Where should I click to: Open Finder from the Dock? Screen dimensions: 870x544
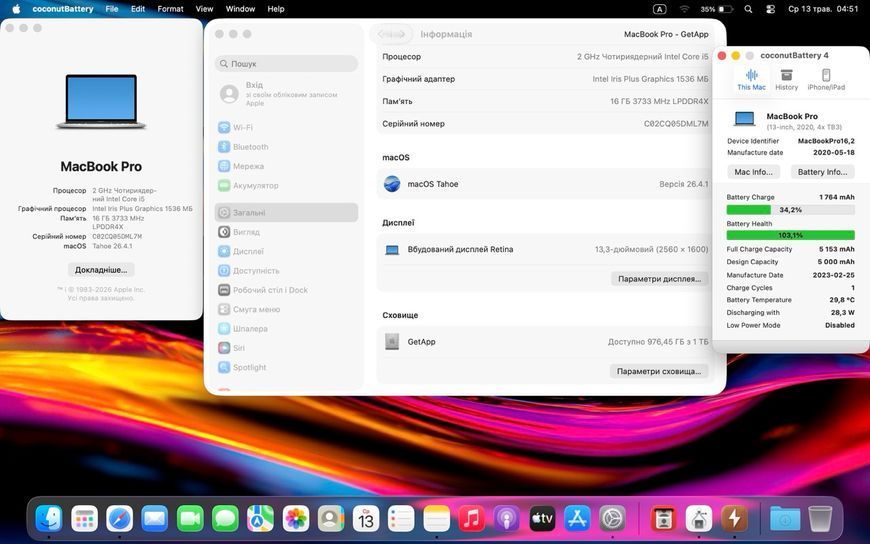pyautogui.click(x=49, y=519)
